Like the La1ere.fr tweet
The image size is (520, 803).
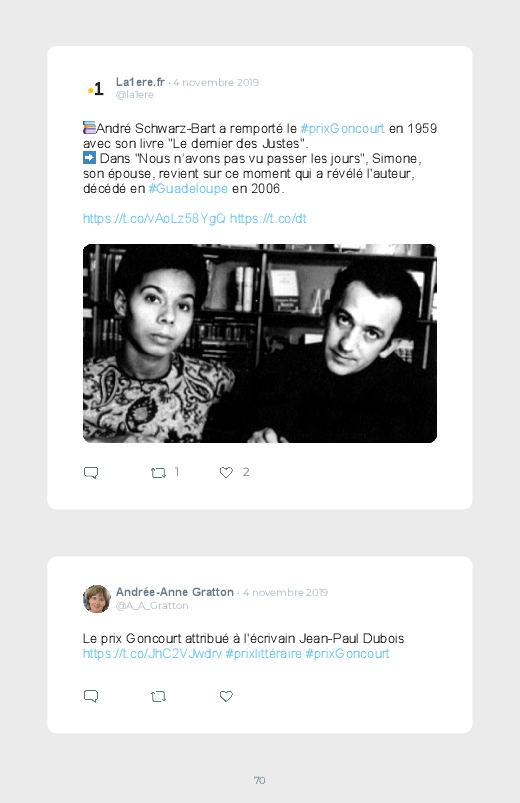(x=226, y=472)
